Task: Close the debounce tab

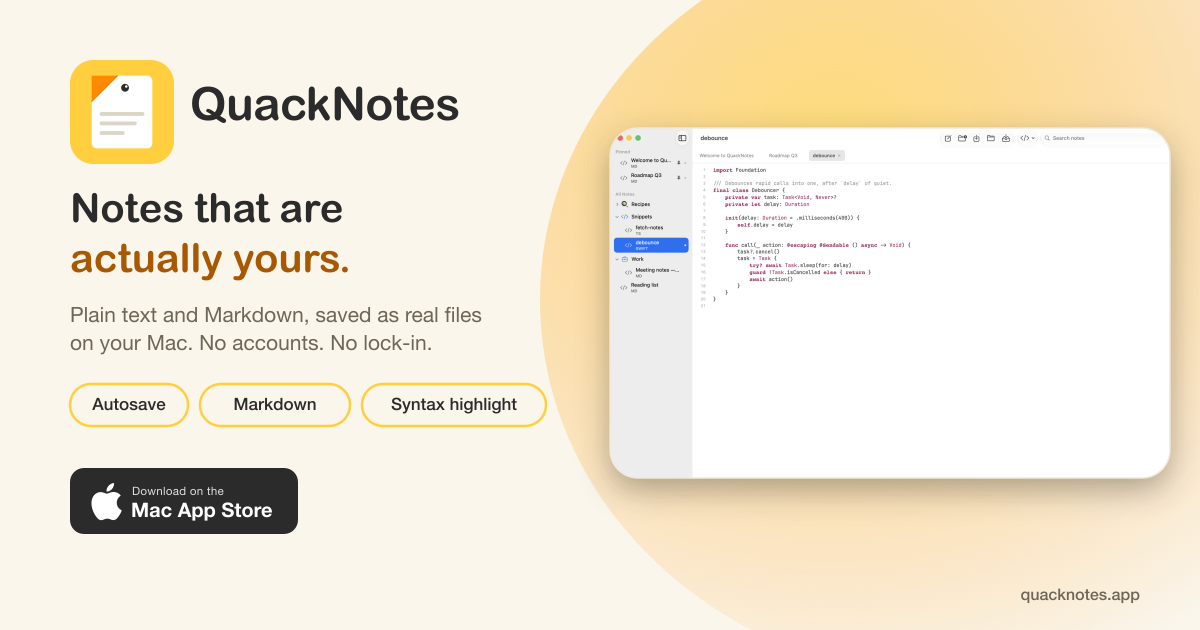Action: [x=839, y=155]
